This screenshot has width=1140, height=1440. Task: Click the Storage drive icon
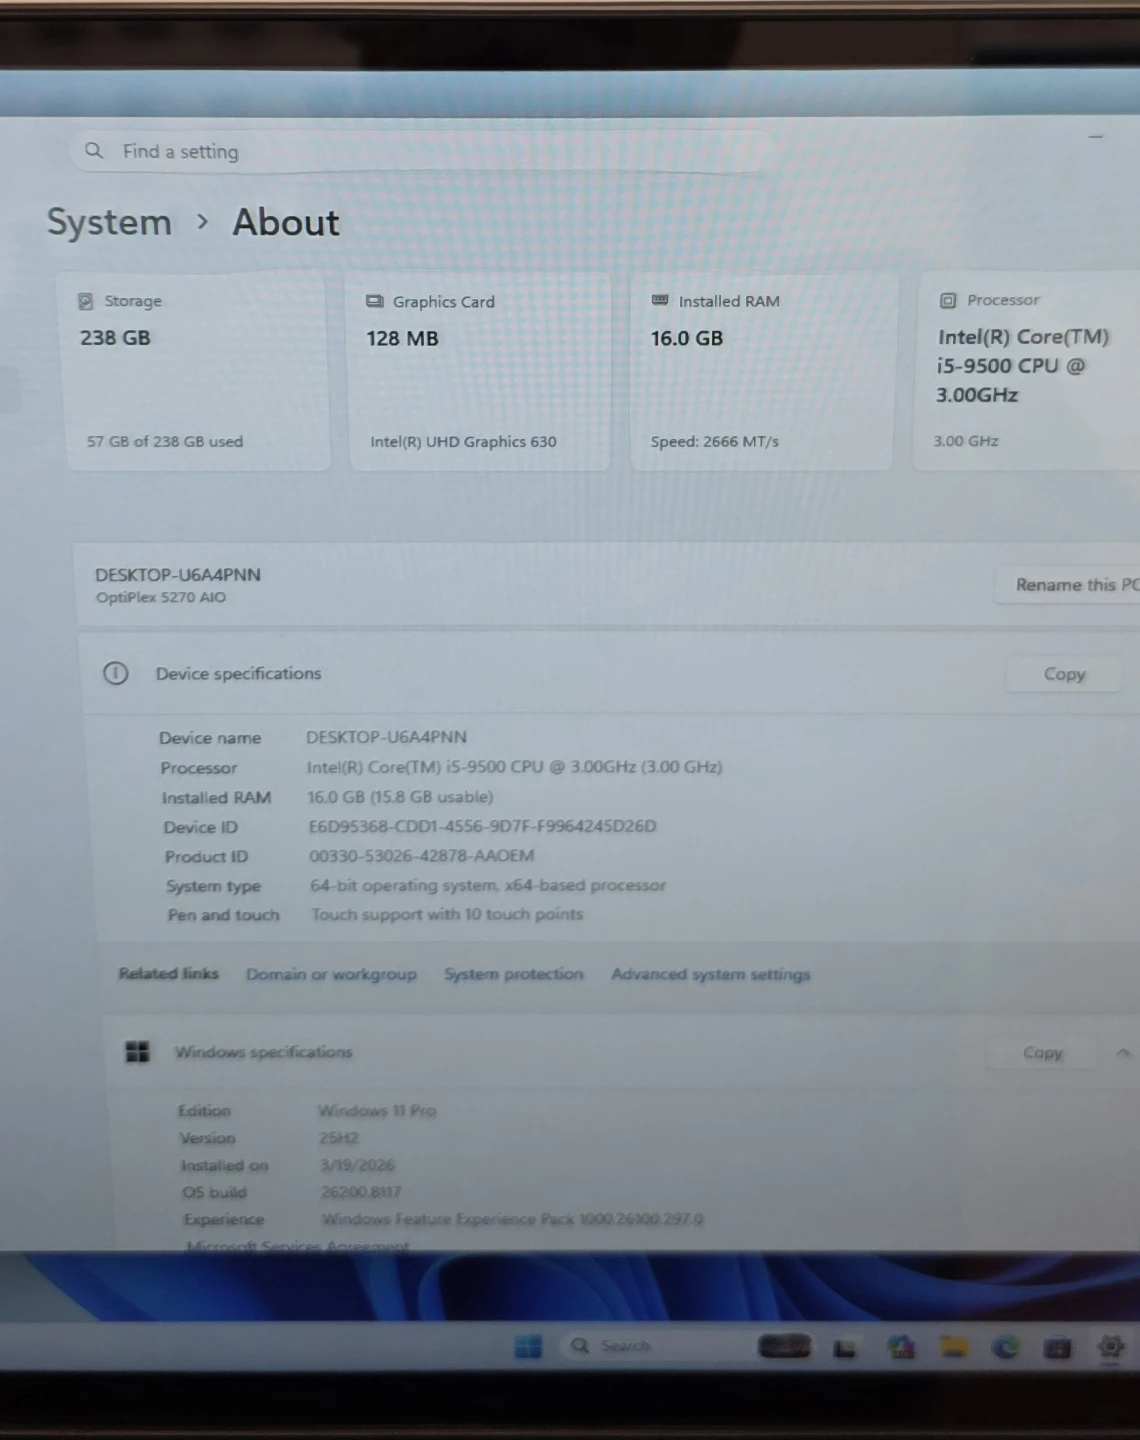pos(86,301)
